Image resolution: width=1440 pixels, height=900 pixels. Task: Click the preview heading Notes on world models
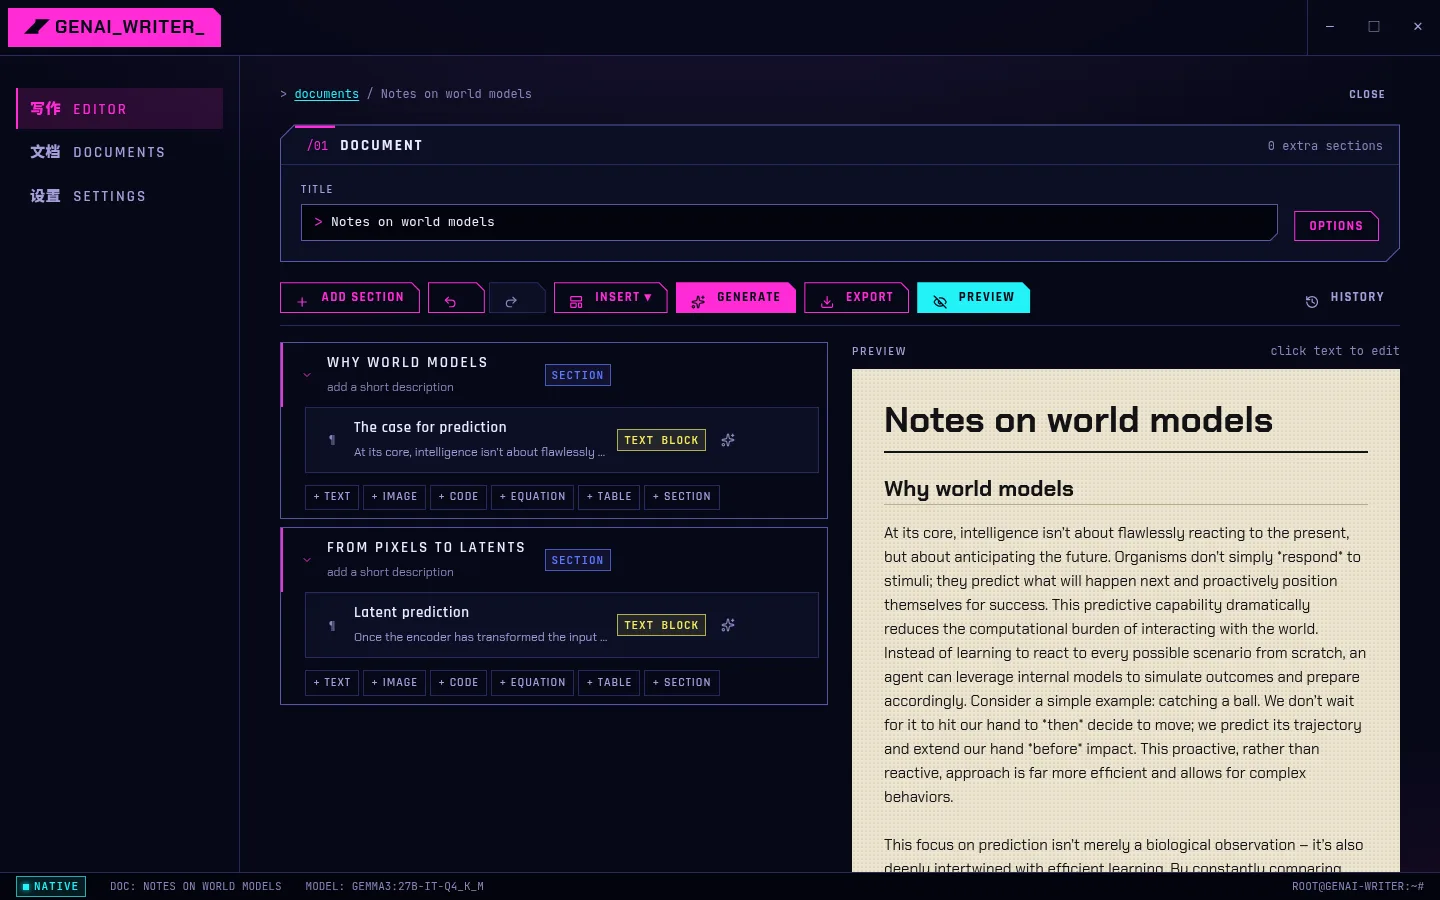[x=1078, y=420]
